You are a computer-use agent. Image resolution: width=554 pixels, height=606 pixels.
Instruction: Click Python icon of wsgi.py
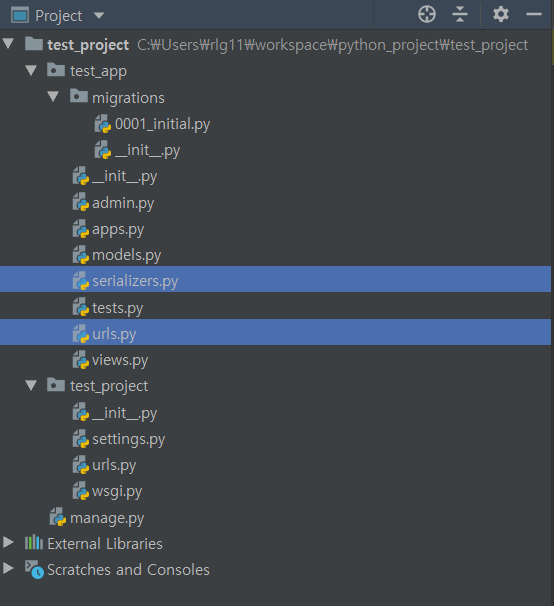(81, 491)
